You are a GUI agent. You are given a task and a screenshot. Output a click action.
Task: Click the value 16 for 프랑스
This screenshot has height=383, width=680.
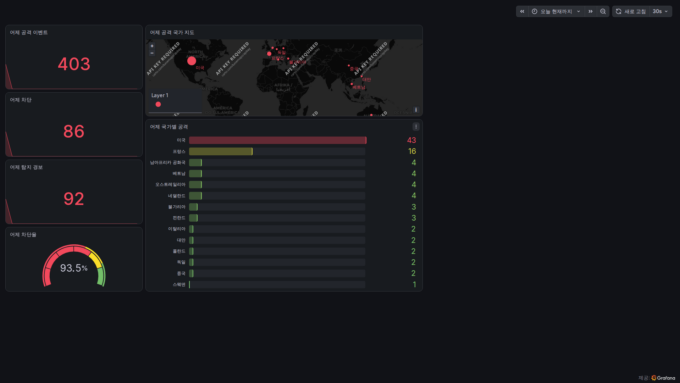pyautogui.click(x=412, y=151)
